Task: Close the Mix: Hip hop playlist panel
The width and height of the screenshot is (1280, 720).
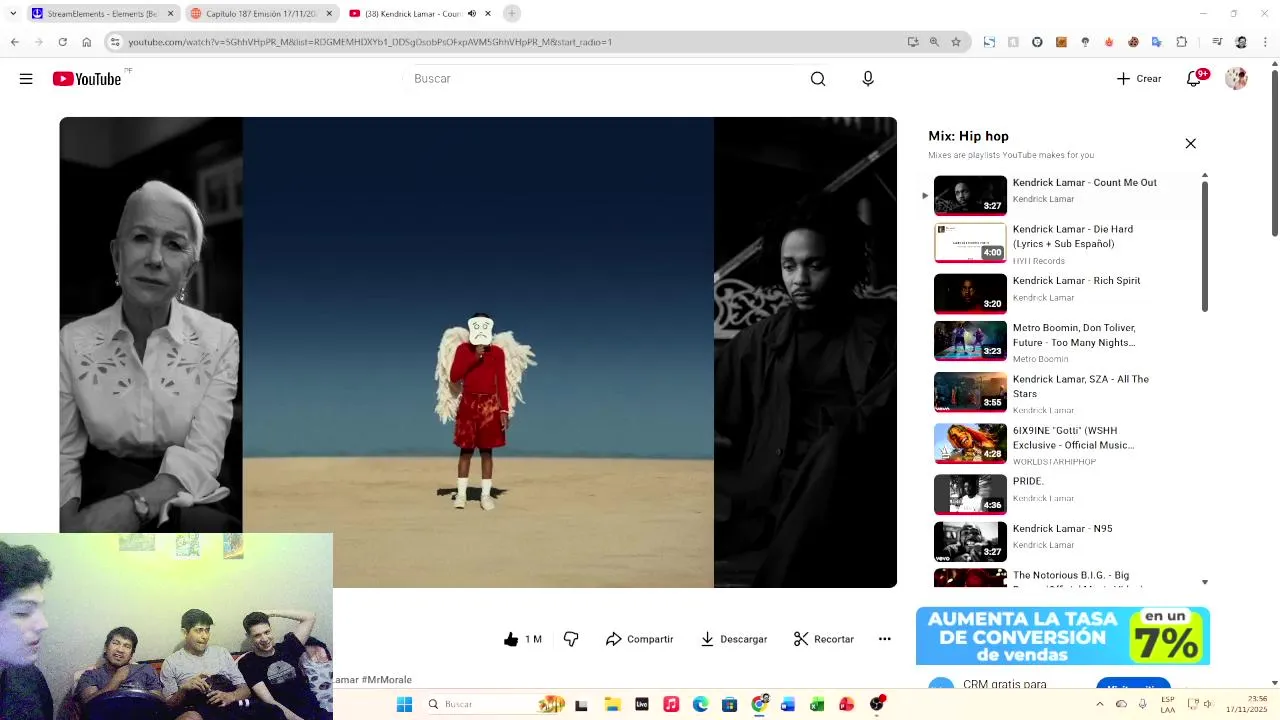Action: 1190,144
